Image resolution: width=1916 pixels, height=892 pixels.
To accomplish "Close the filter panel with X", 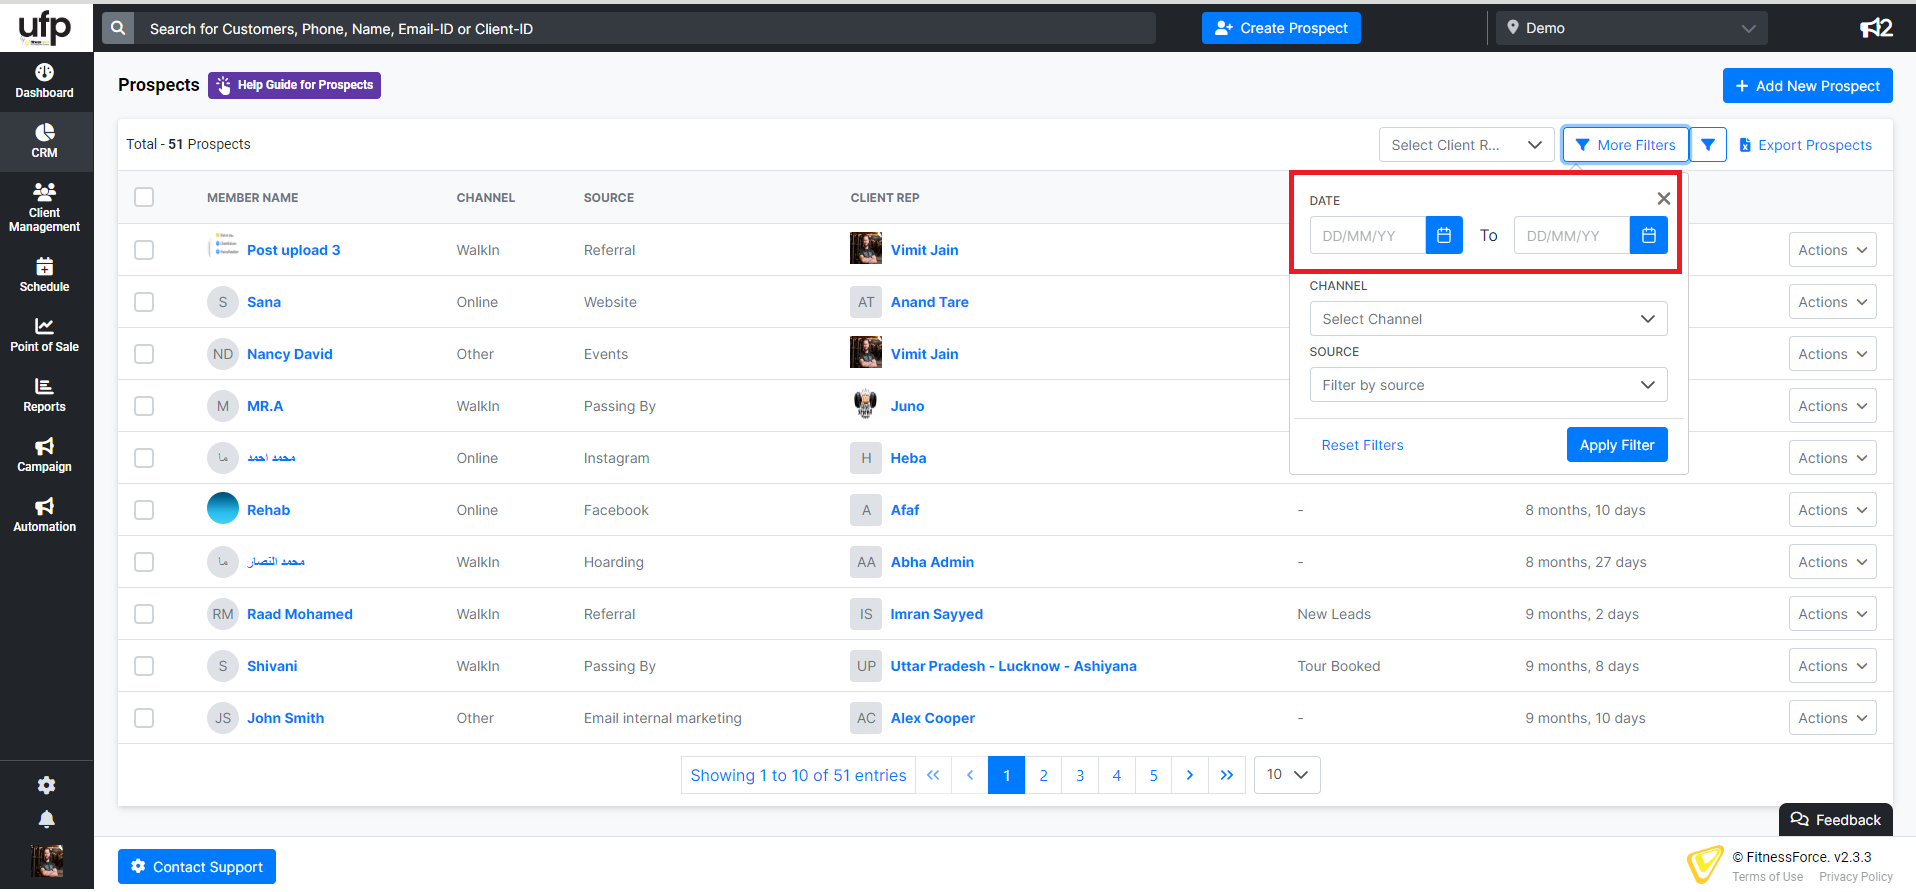I will [1663, 199].
